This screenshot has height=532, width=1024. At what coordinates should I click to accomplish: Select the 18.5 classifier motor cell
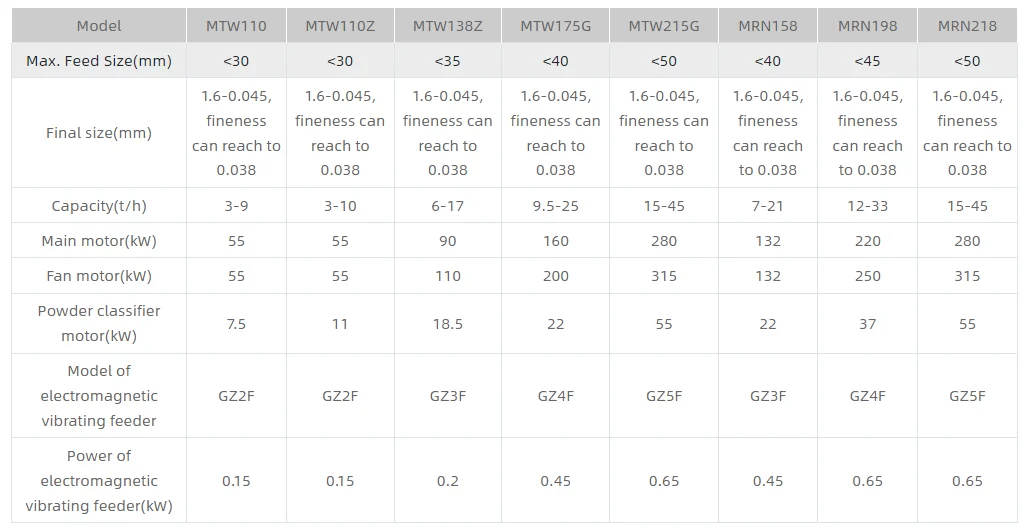click(x=447, y=323)
